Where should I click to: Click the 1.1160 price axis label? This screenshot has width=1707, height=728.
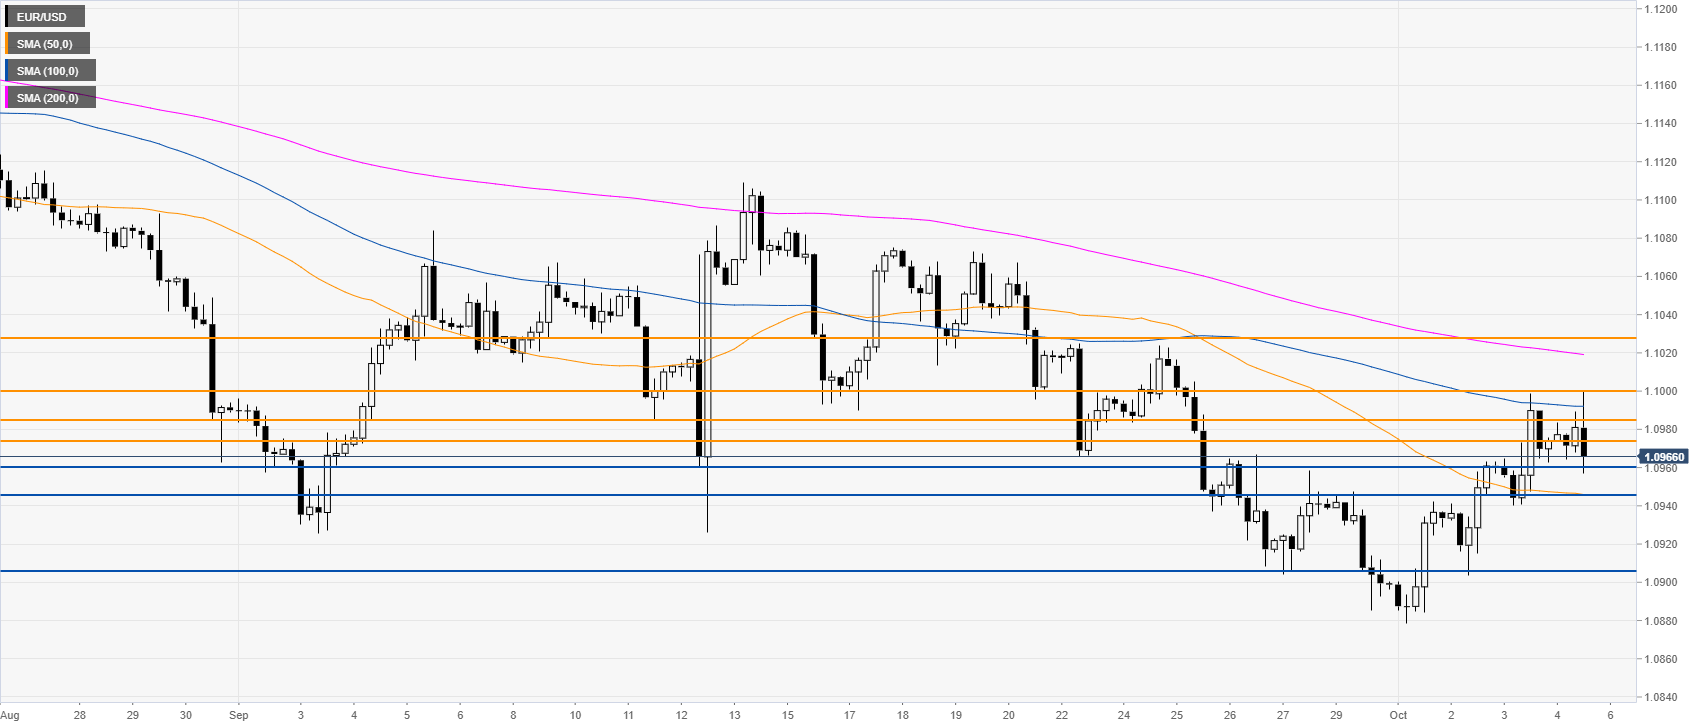tap(1661, 85)
